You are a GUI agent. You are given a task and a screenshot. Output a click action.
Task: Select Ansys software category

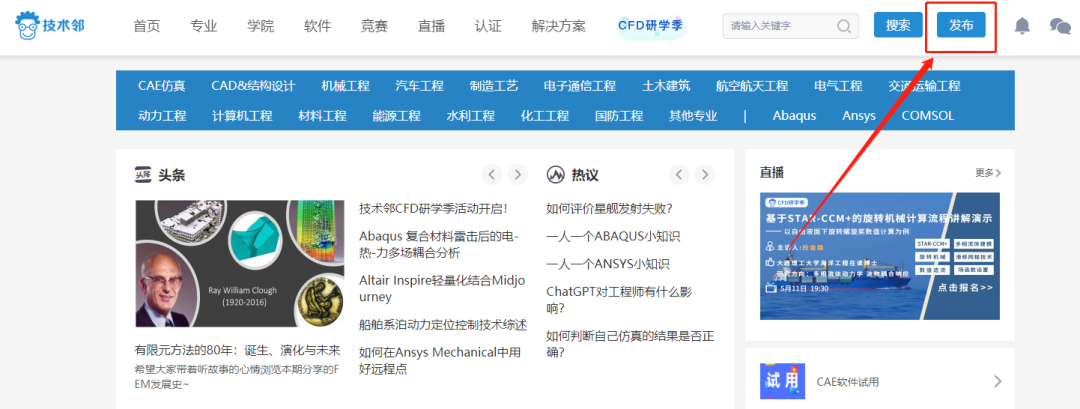pyautogui.click(x=859, y=116)
